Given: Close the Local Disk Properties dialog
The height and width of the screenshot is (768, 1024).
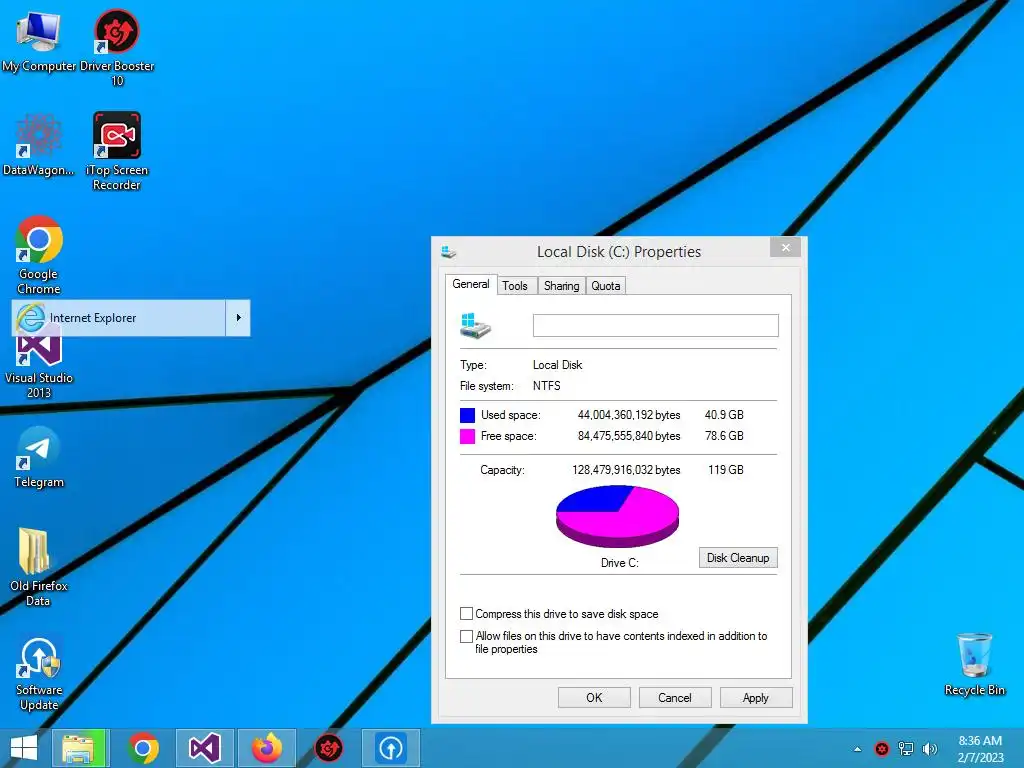Looking at the screenshot, I should point(786,248).
